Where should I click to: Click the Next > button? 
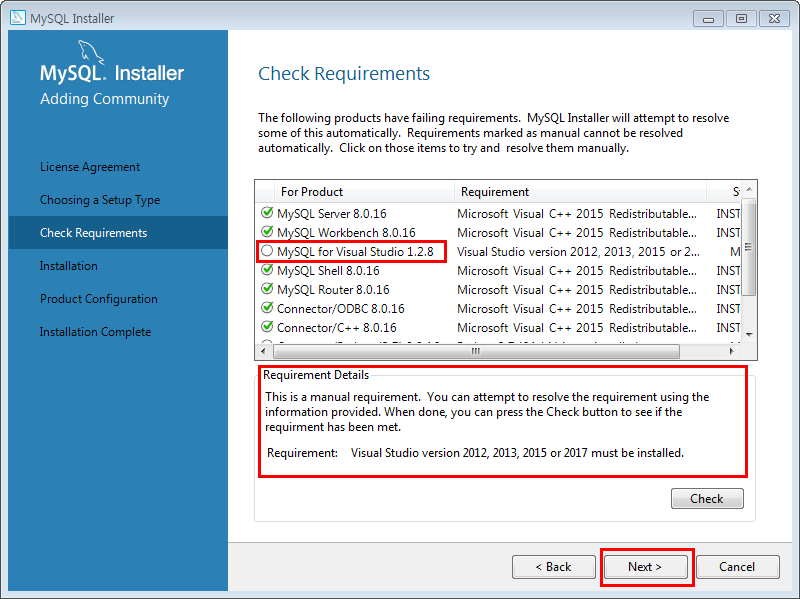(x=645, y=567)
